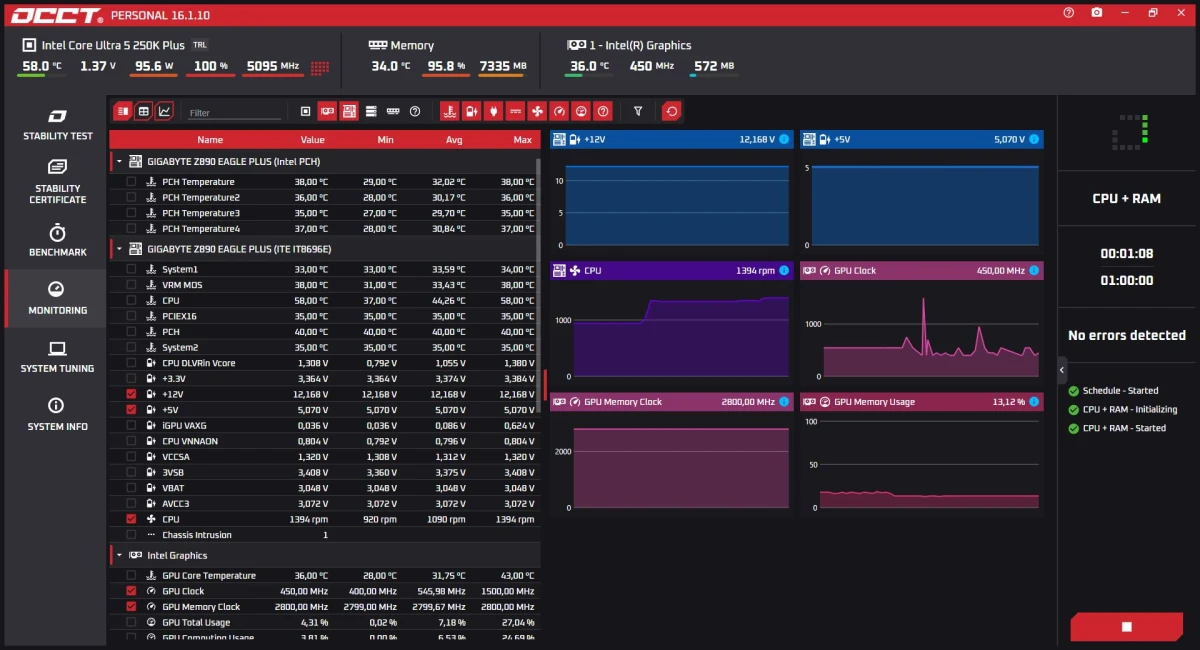The width and height of the screenshot is (1200, 650).
Task: Collapse the GIGABYTE Z890 EAGLE PLUS (Intel PCH) group
Action: (x=120, y=161)
